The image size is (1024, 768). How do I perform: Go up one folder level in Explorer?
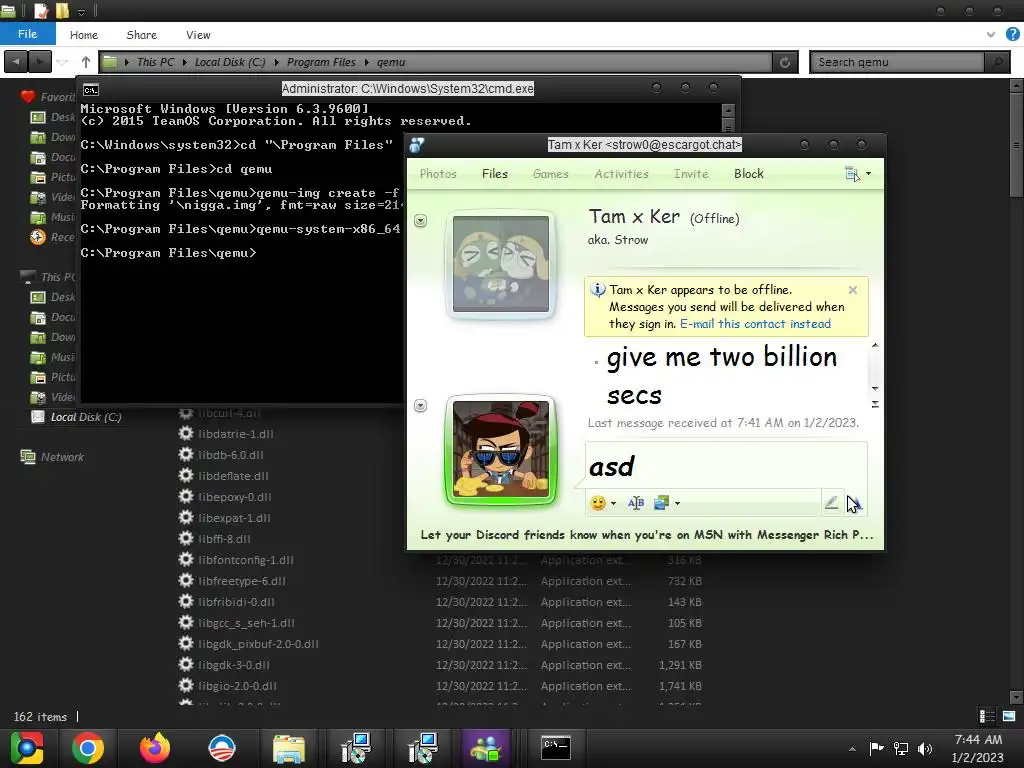coord(86,62)
